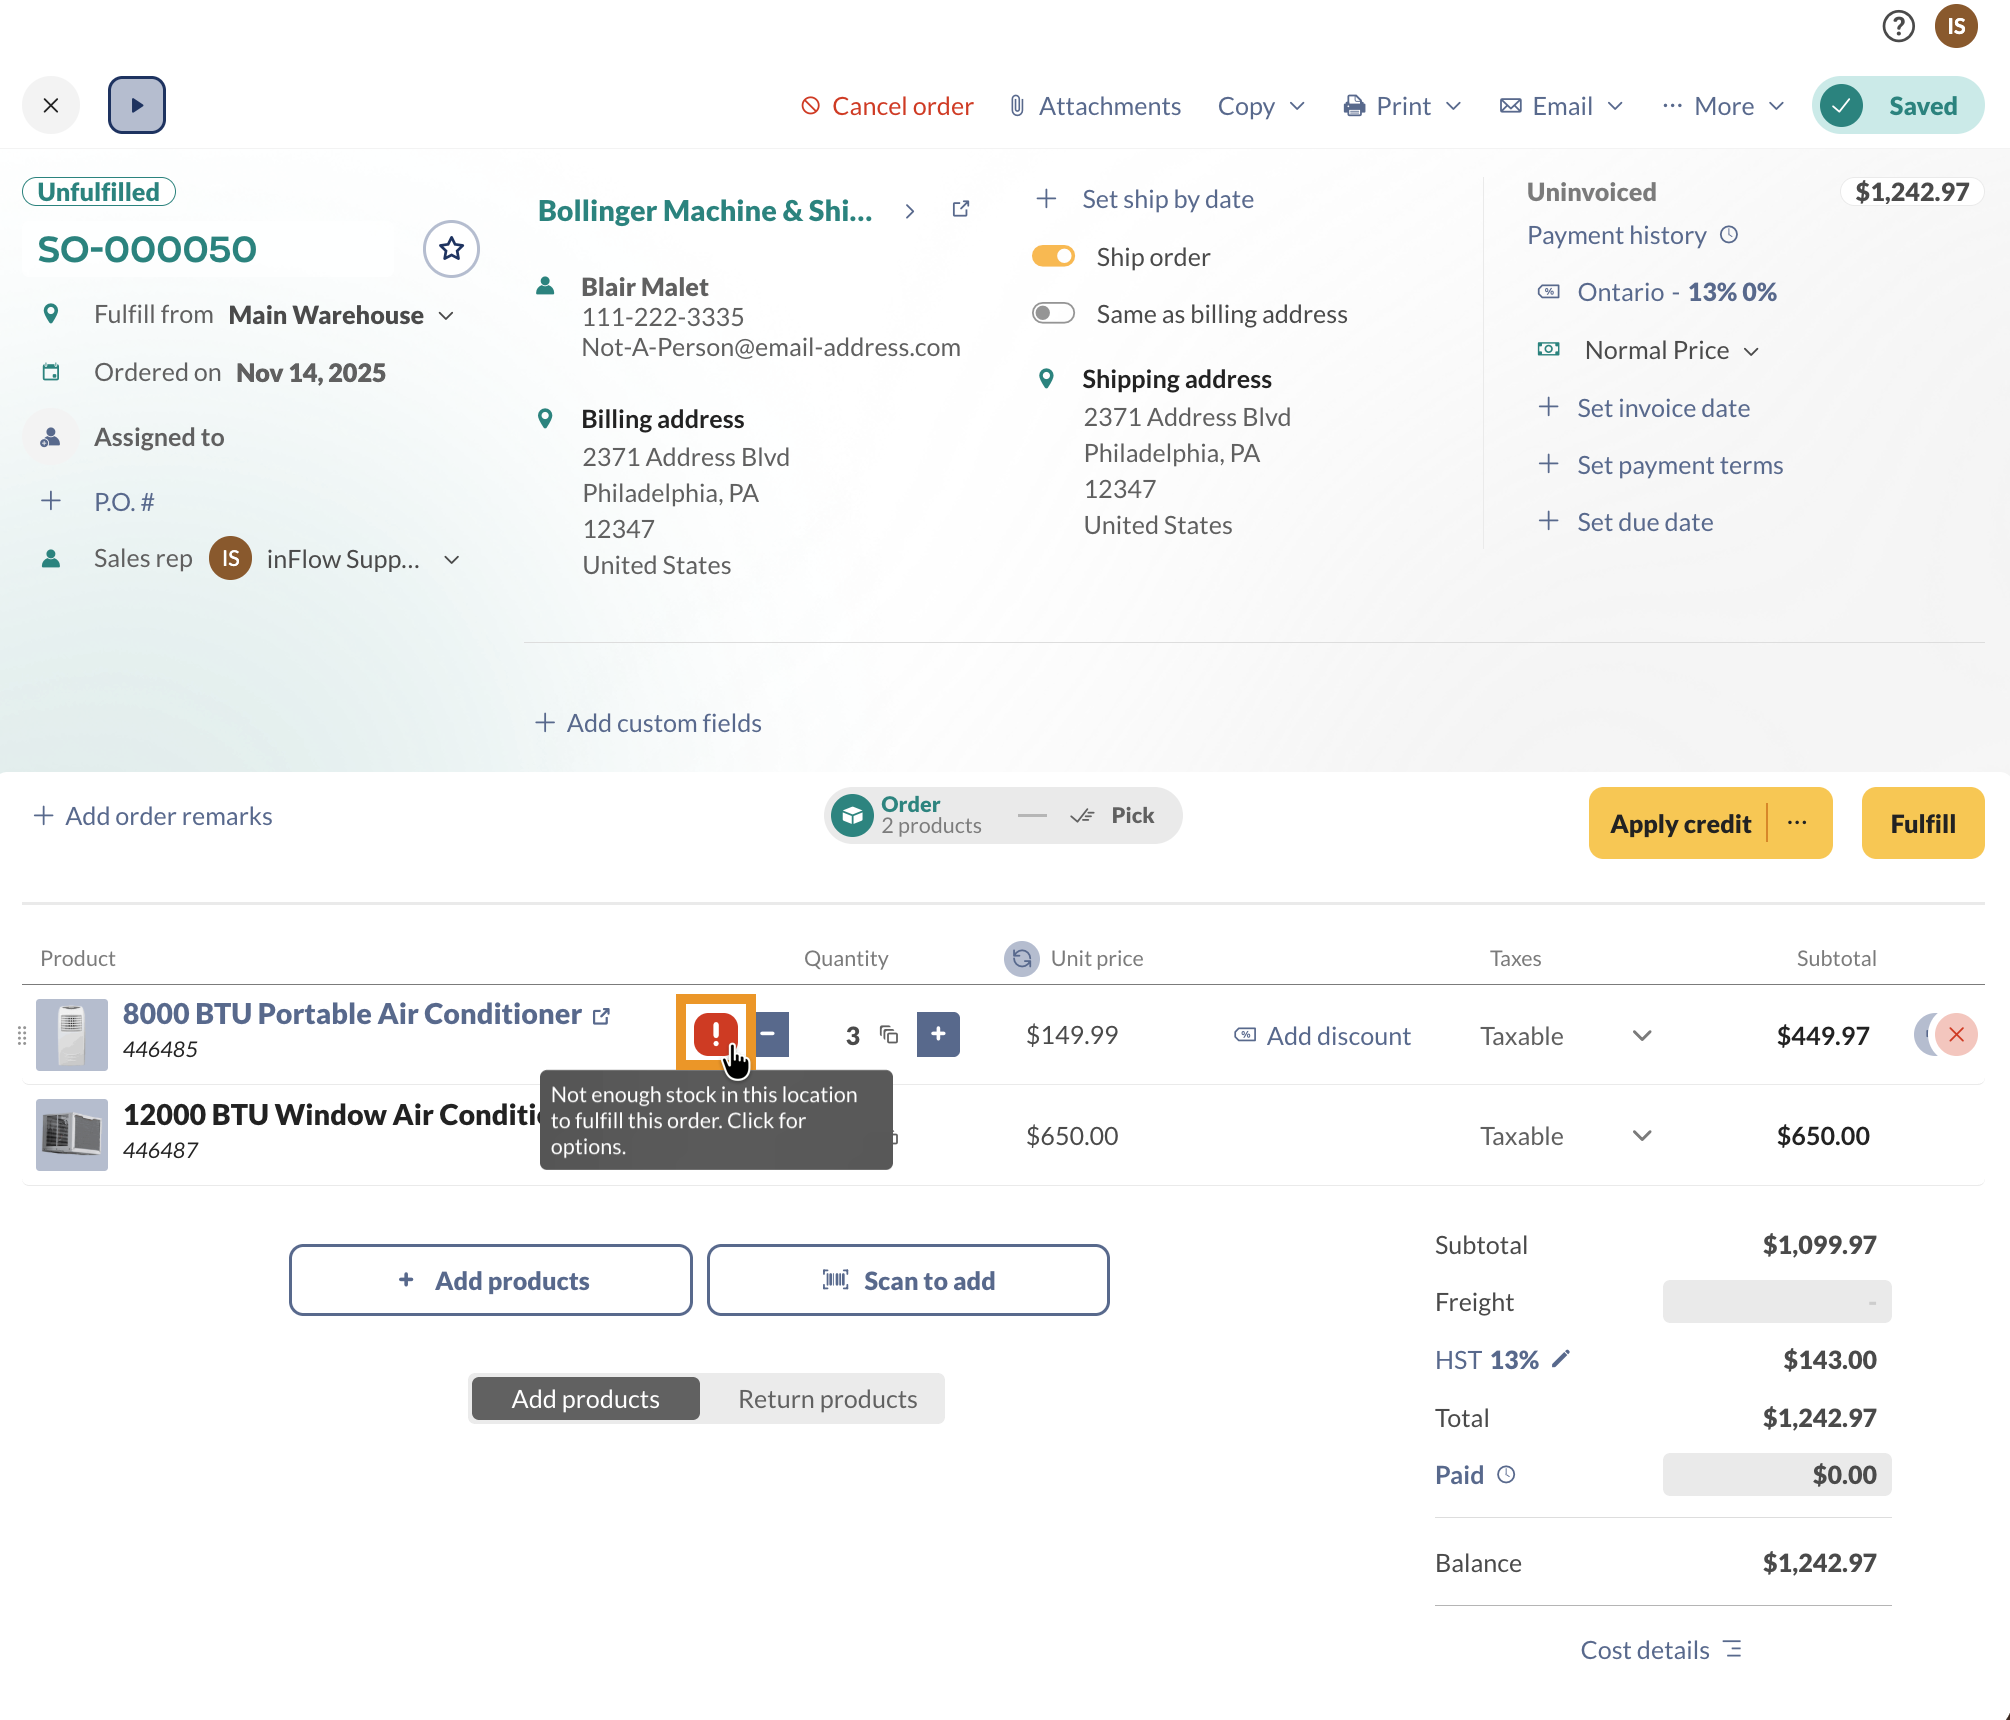Open the Print menu
The height and width of the screenshot is (1720, 2010).
(x=1402, y=106)
